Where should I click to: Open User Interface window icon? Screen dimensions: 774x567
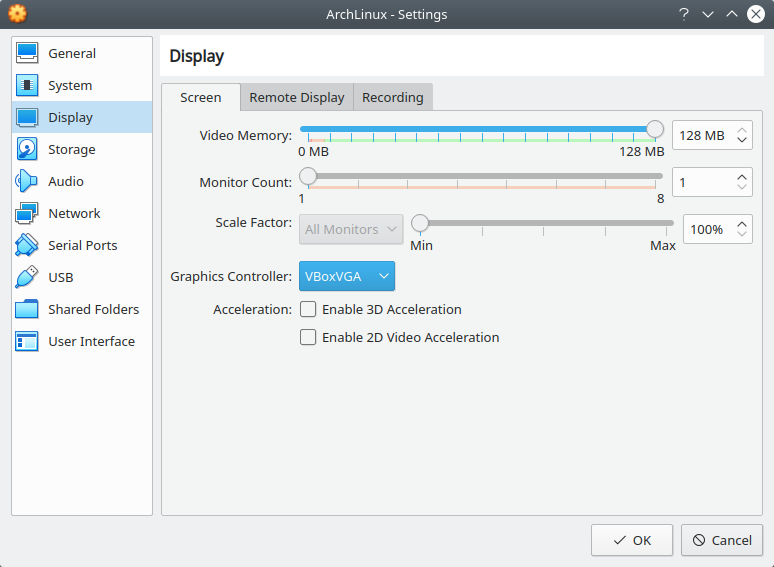(x=27, y=341)
